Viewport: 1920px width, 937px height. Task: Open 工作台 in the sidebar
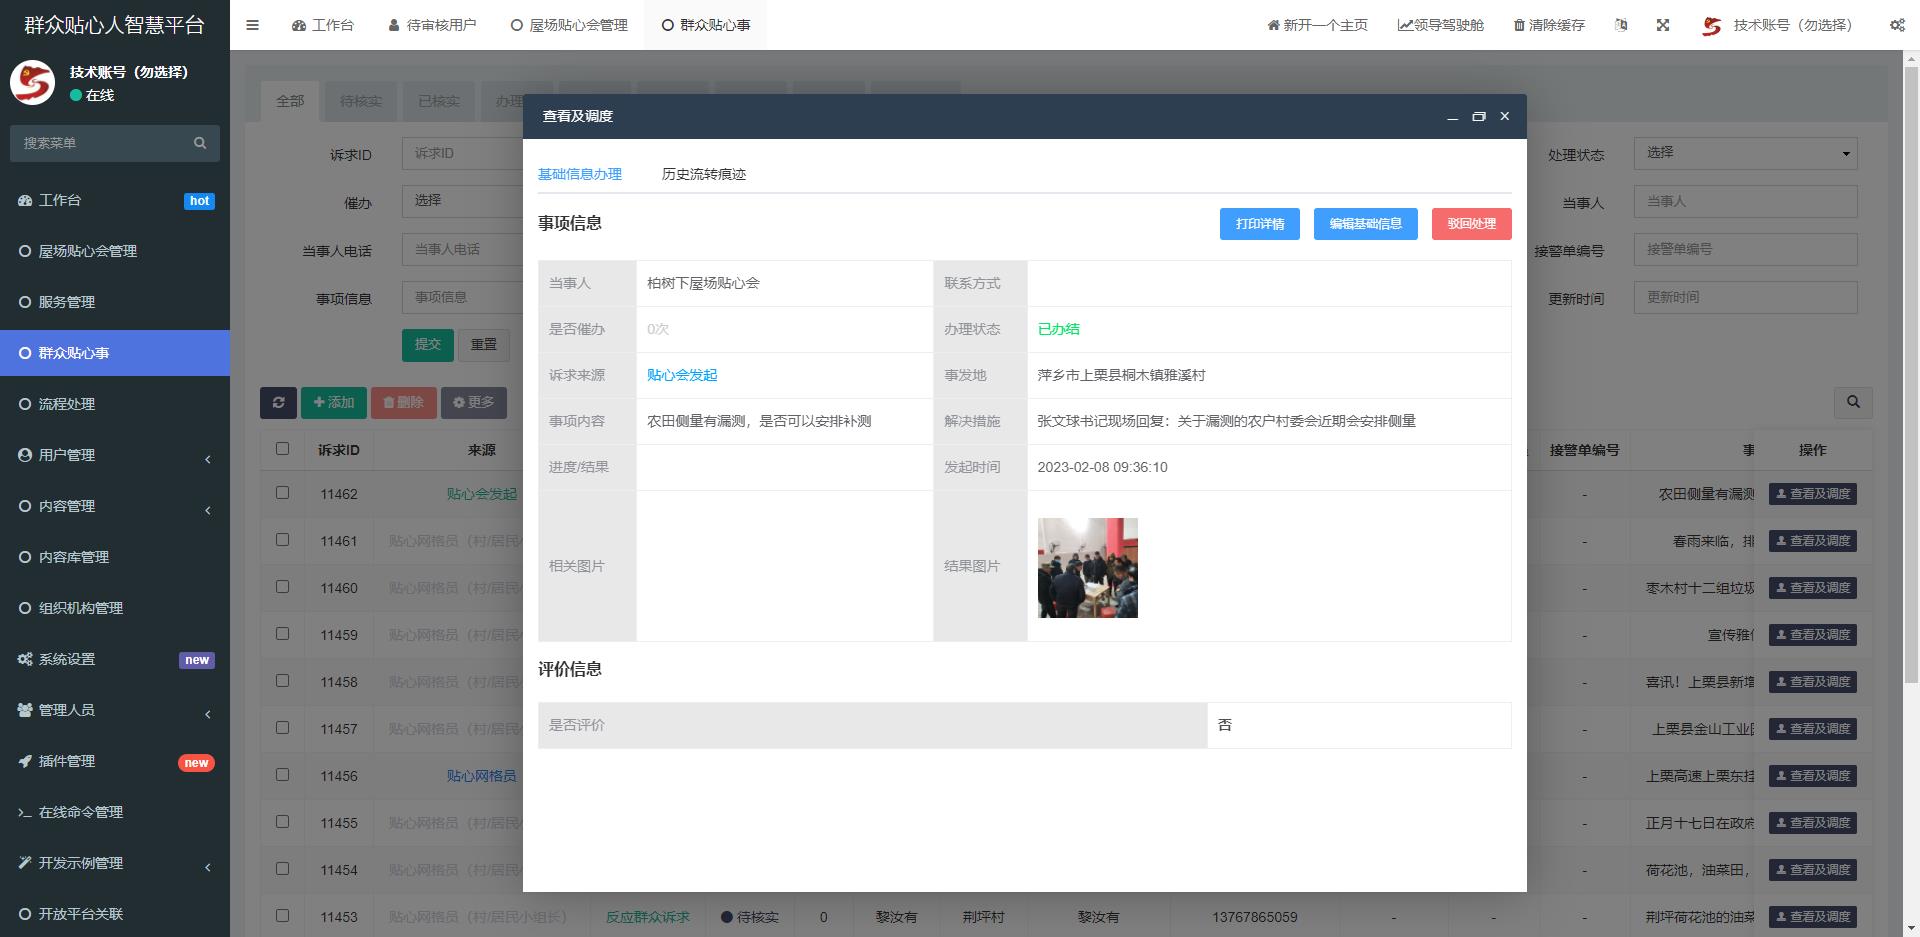115,200
